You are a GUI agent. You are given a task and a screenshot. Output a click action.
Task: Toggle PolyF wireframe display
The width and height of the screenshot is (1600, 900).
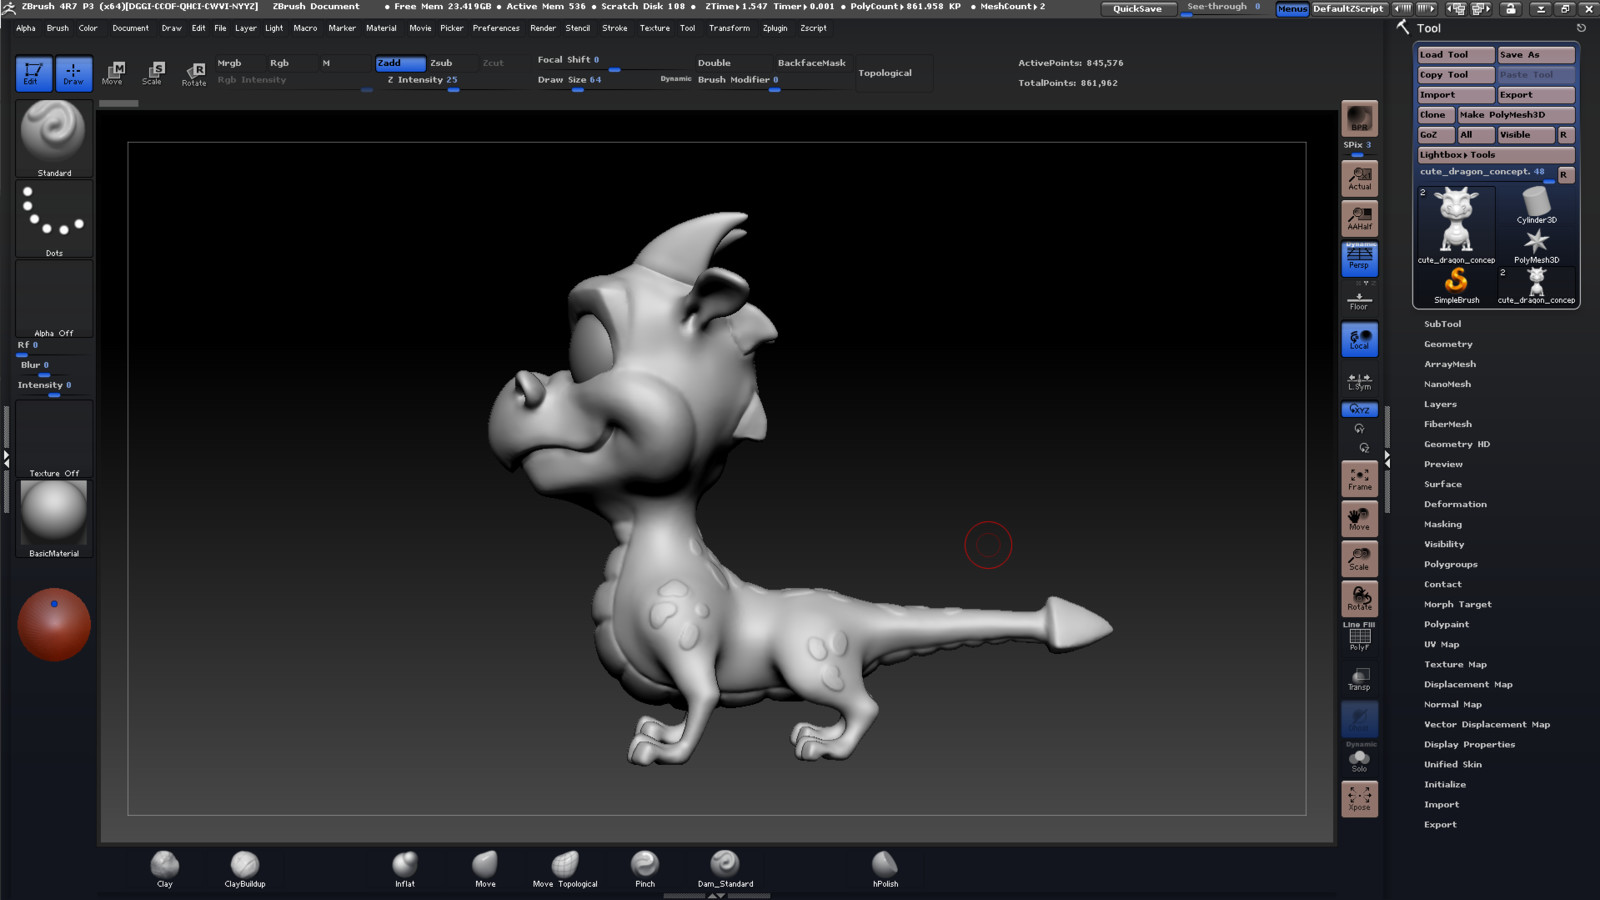coord(1359,637)
